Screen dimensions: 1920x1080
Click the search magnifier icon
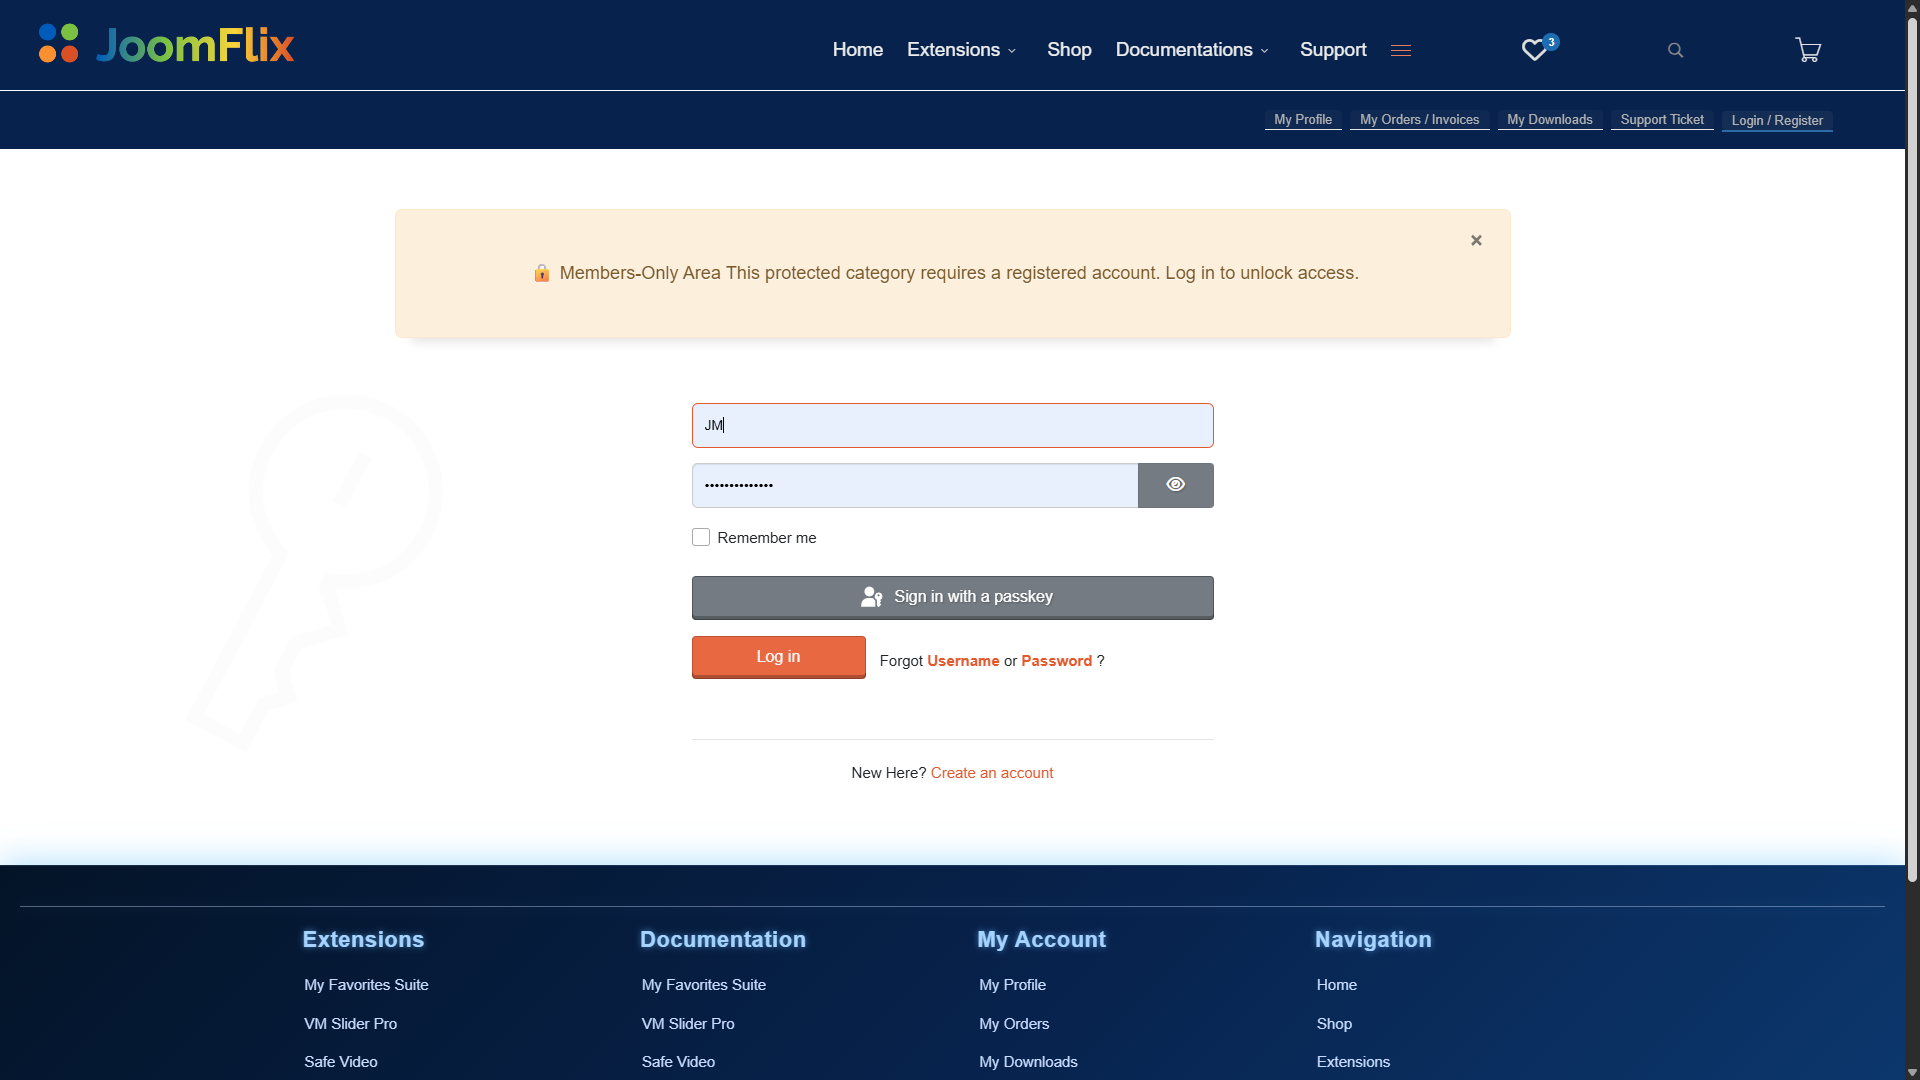(1675, 50)
